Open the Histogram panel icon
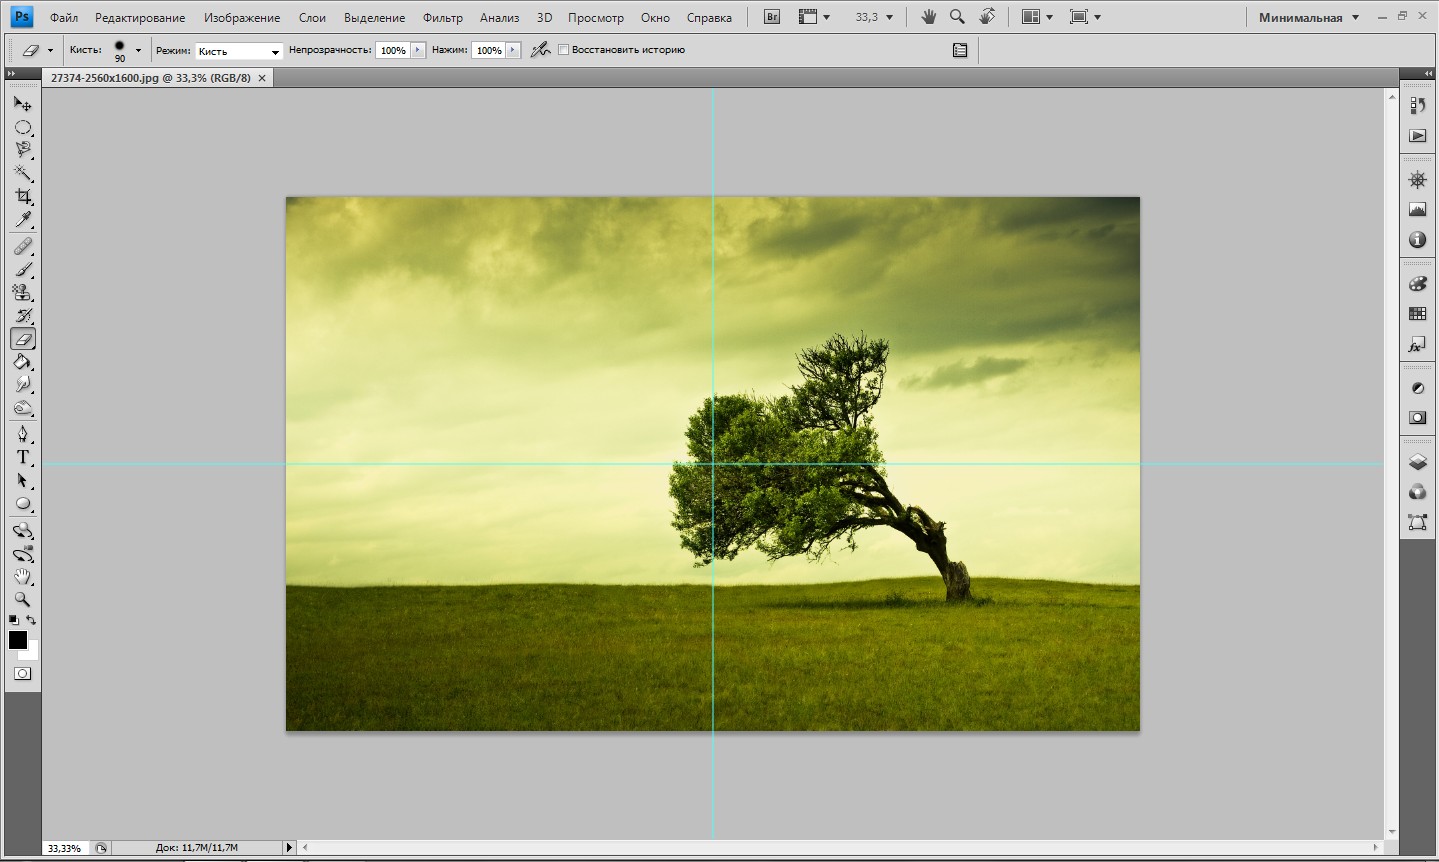1439x862 pixels. pyautogui.click(x=1417, y=210)
